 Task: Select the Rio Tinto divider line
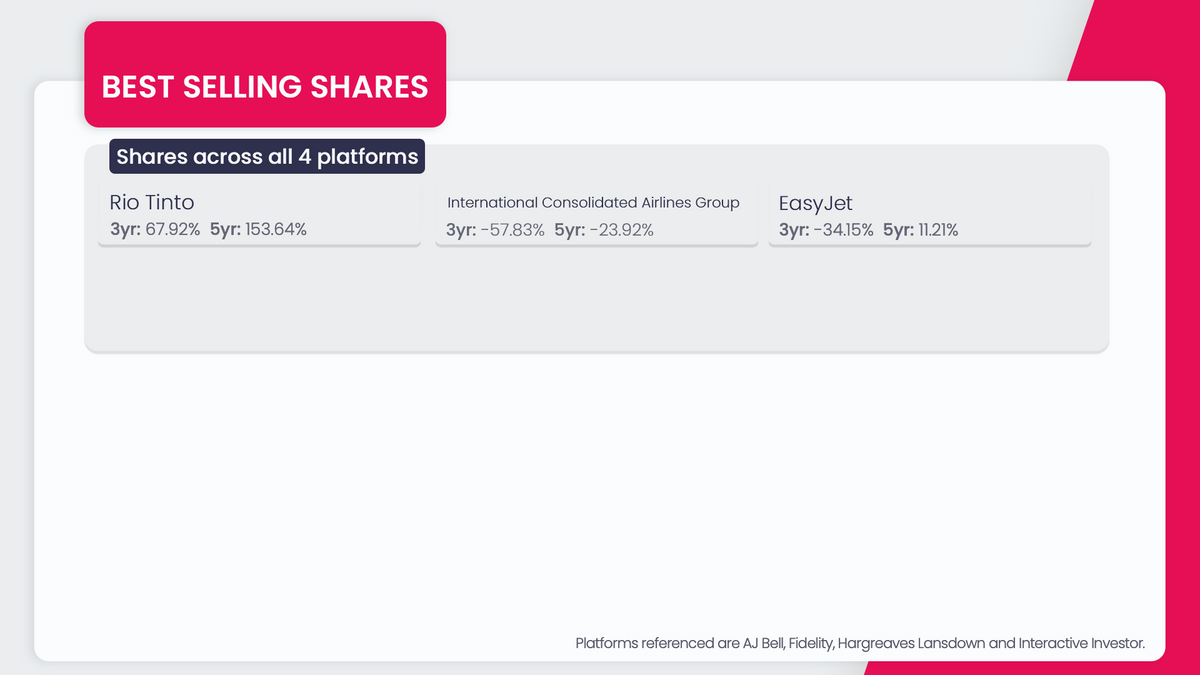coord(258,245)
